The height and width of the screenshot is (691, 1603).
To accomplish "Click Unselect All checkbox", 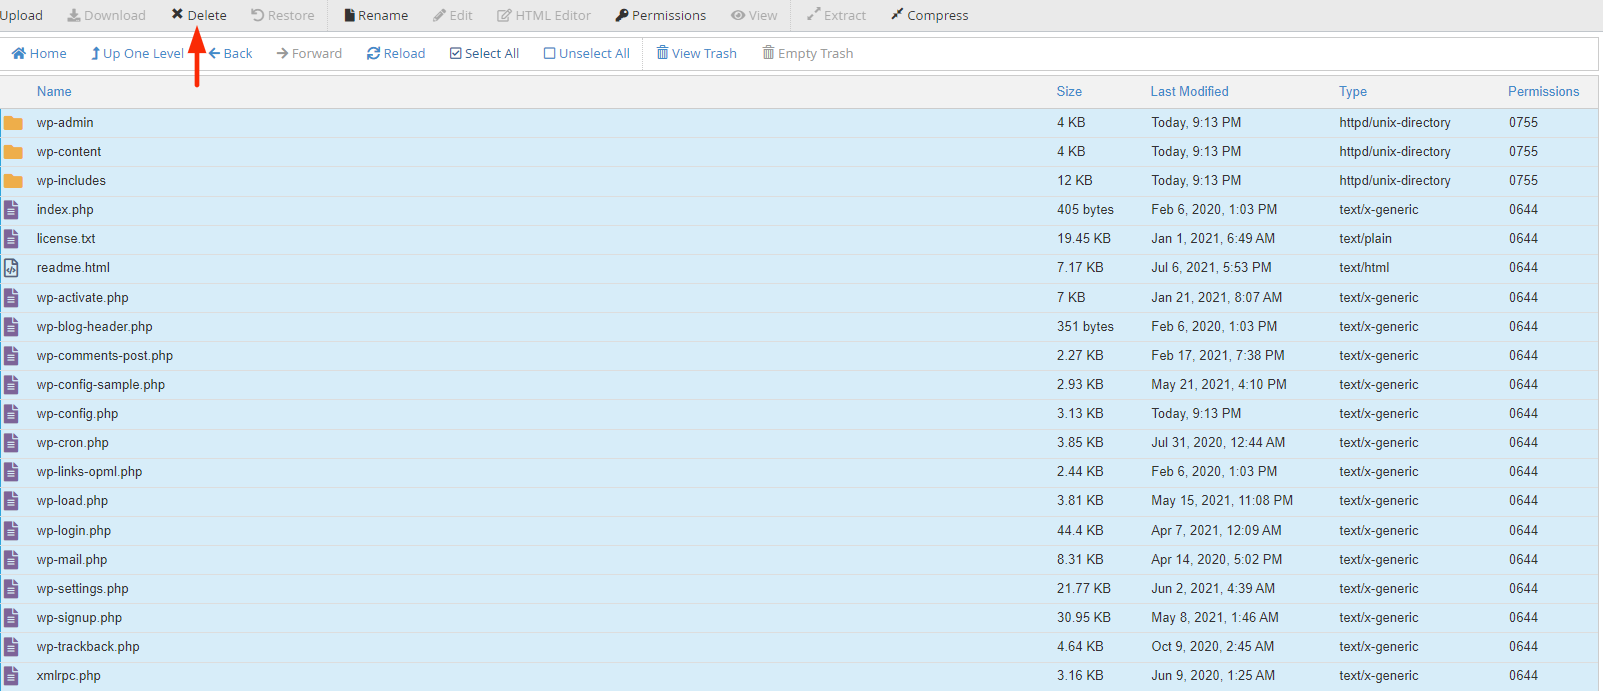I will (586, 53).
